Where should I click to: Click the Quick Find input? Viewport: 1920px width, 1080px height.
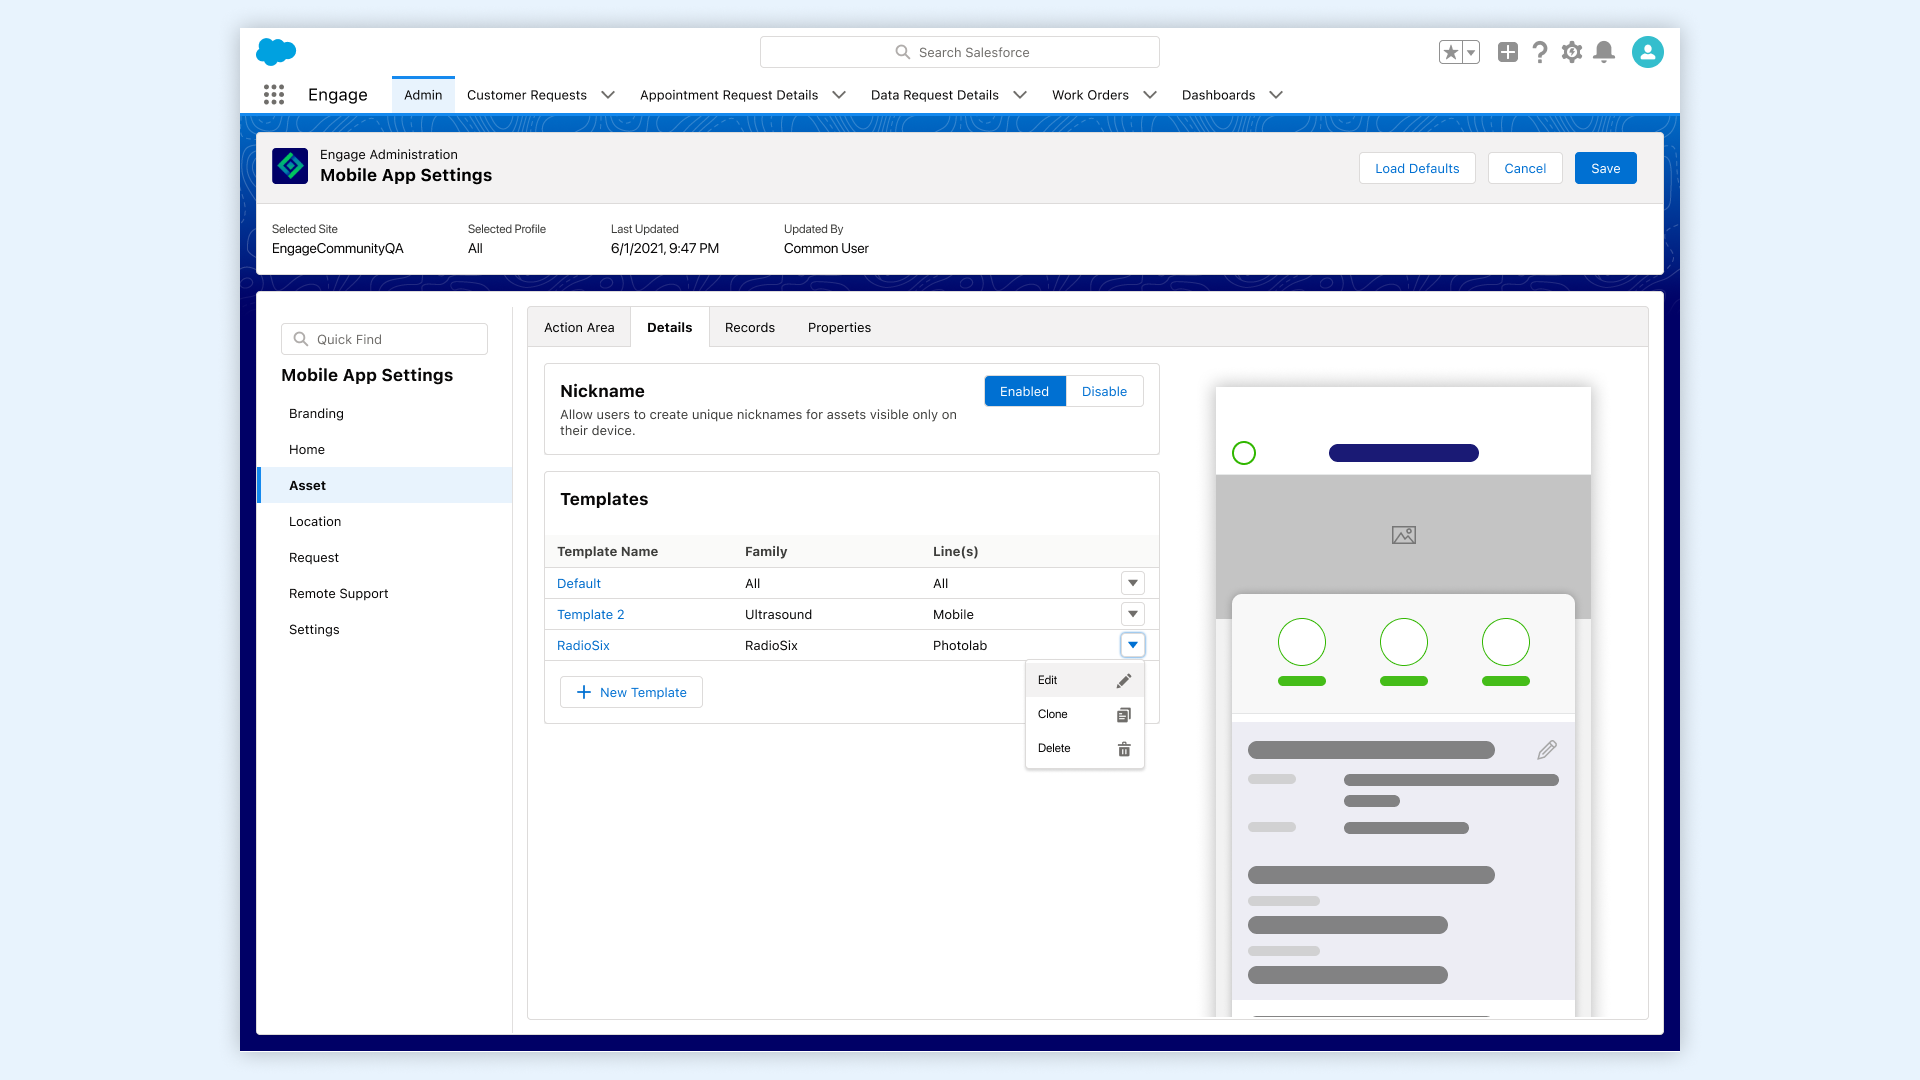385,339
